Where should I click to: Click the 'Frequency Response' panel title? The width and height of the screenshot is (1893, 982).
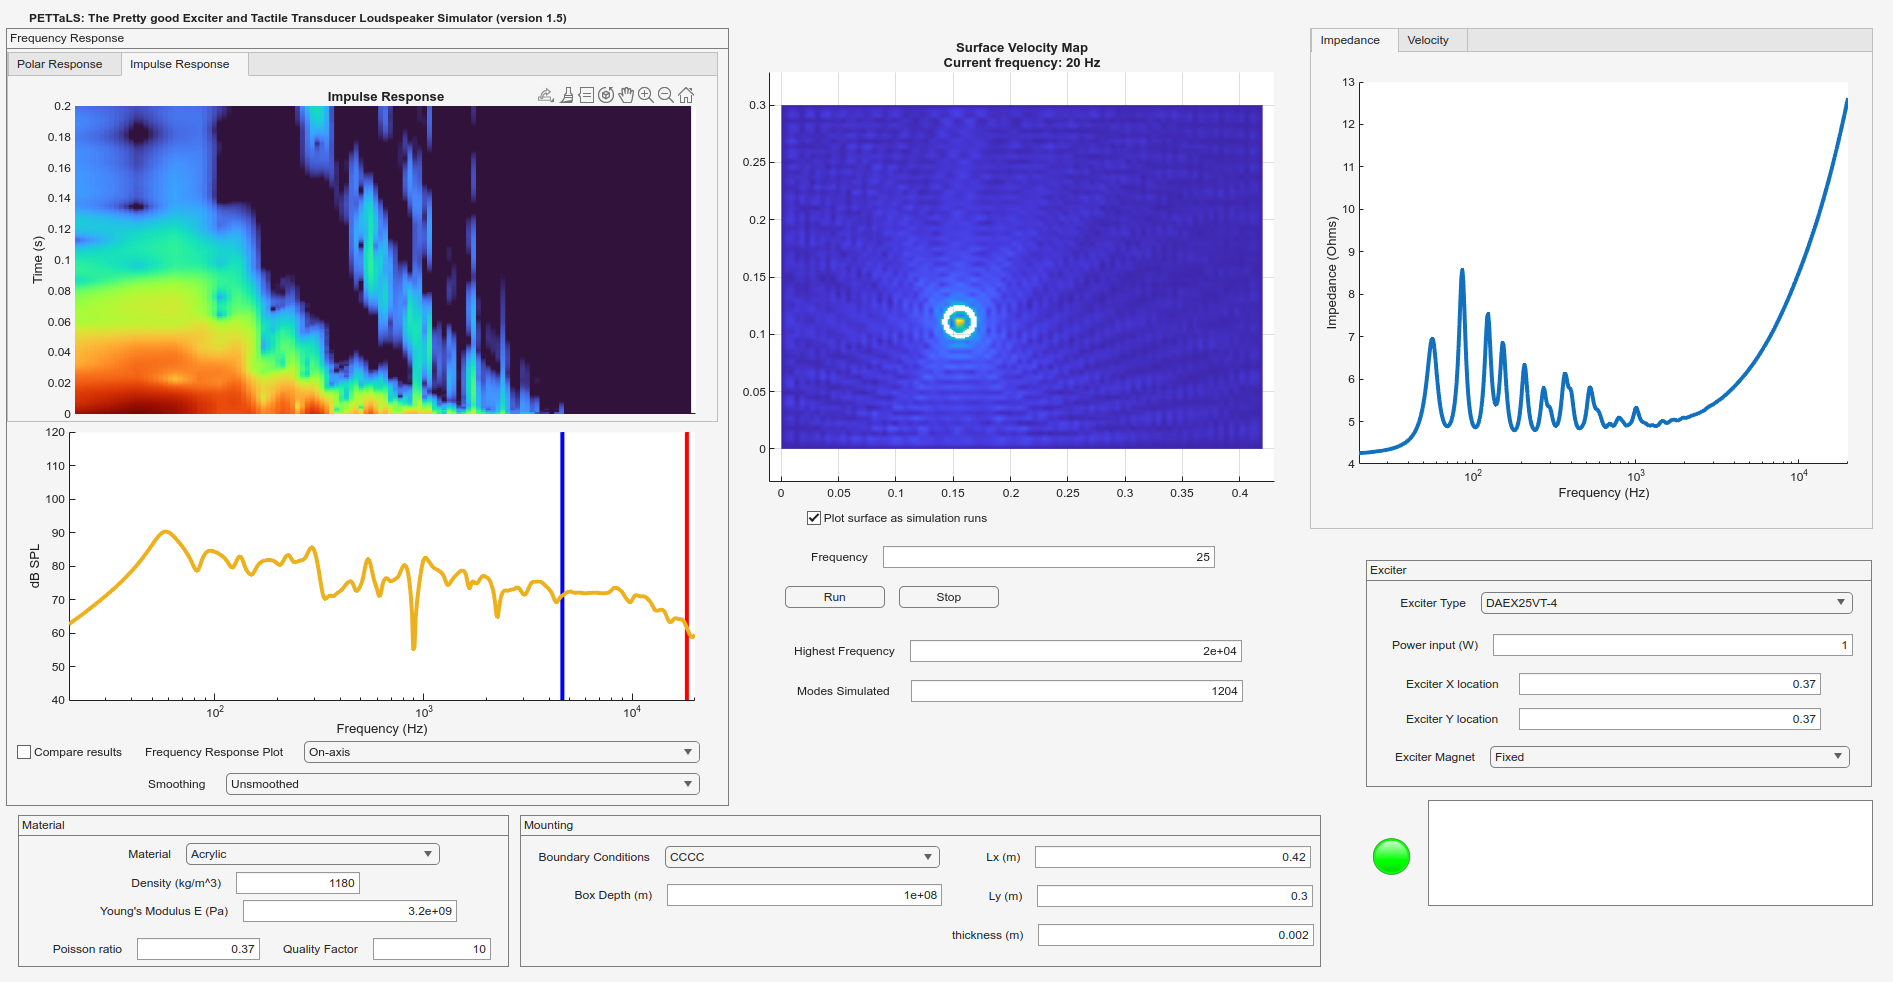click(67, 38)
